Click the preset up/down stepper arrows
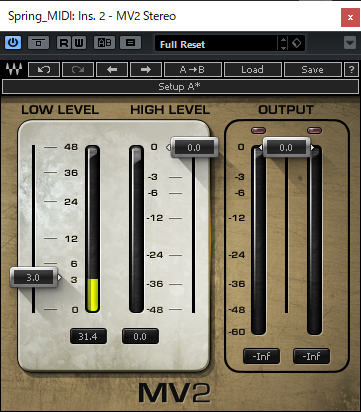361x412 pixels. [x=283, y=43]
